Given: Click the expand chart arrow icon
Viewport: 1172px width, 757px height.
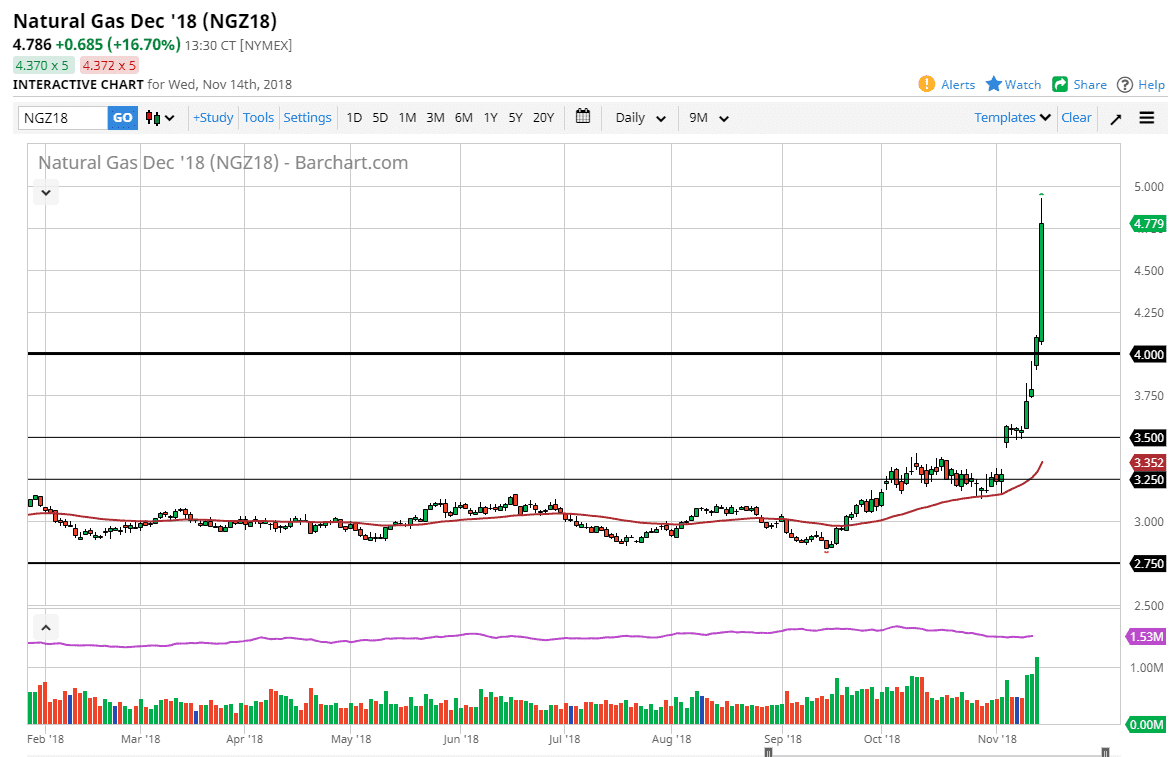Looking at the screenshot, I should 1116,119.
